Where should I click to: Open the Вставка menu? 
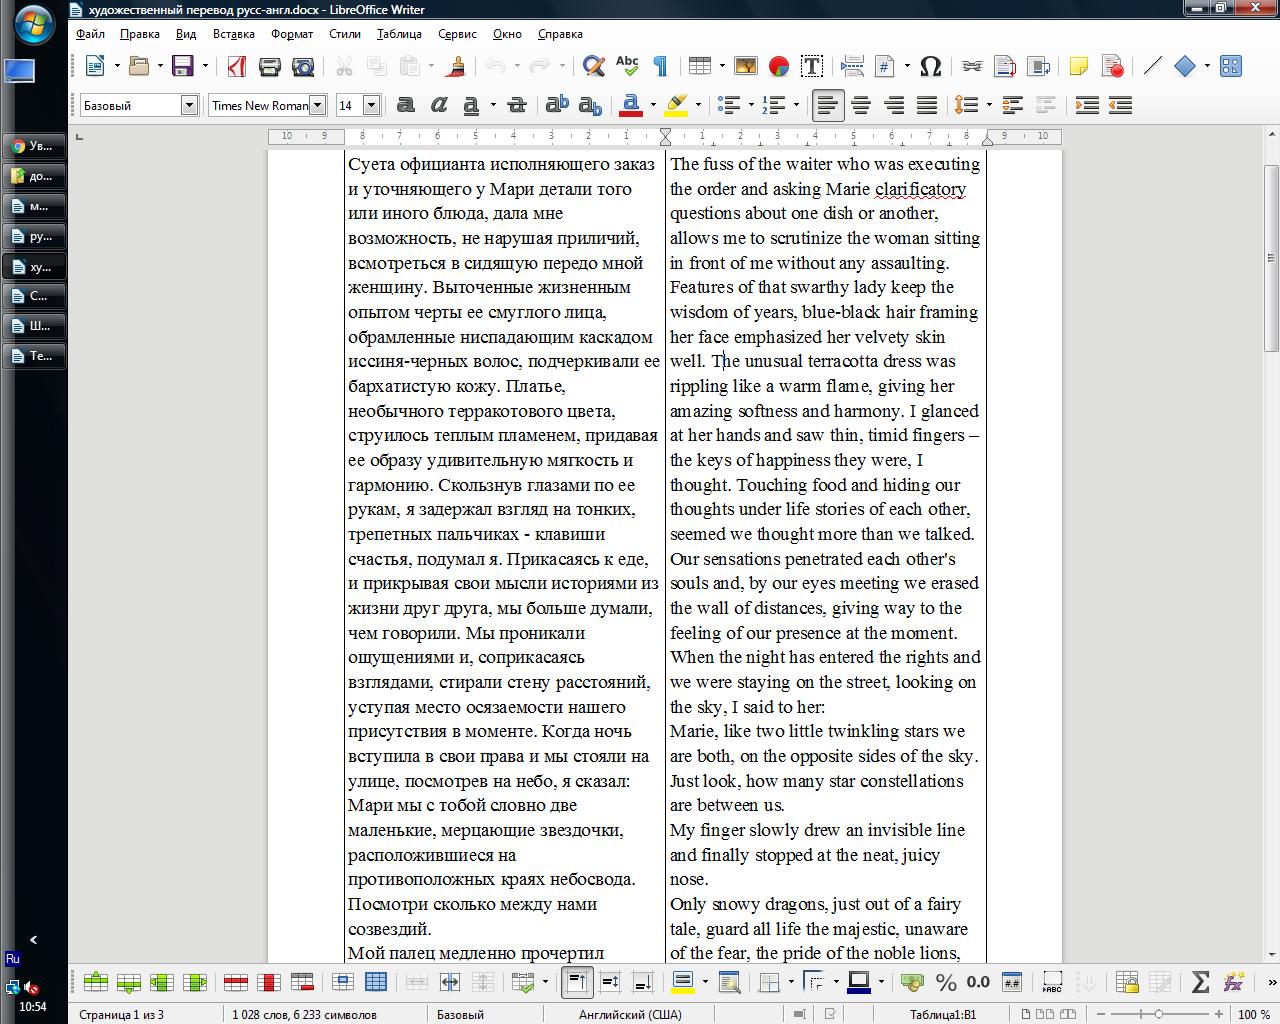pos(234,33)
